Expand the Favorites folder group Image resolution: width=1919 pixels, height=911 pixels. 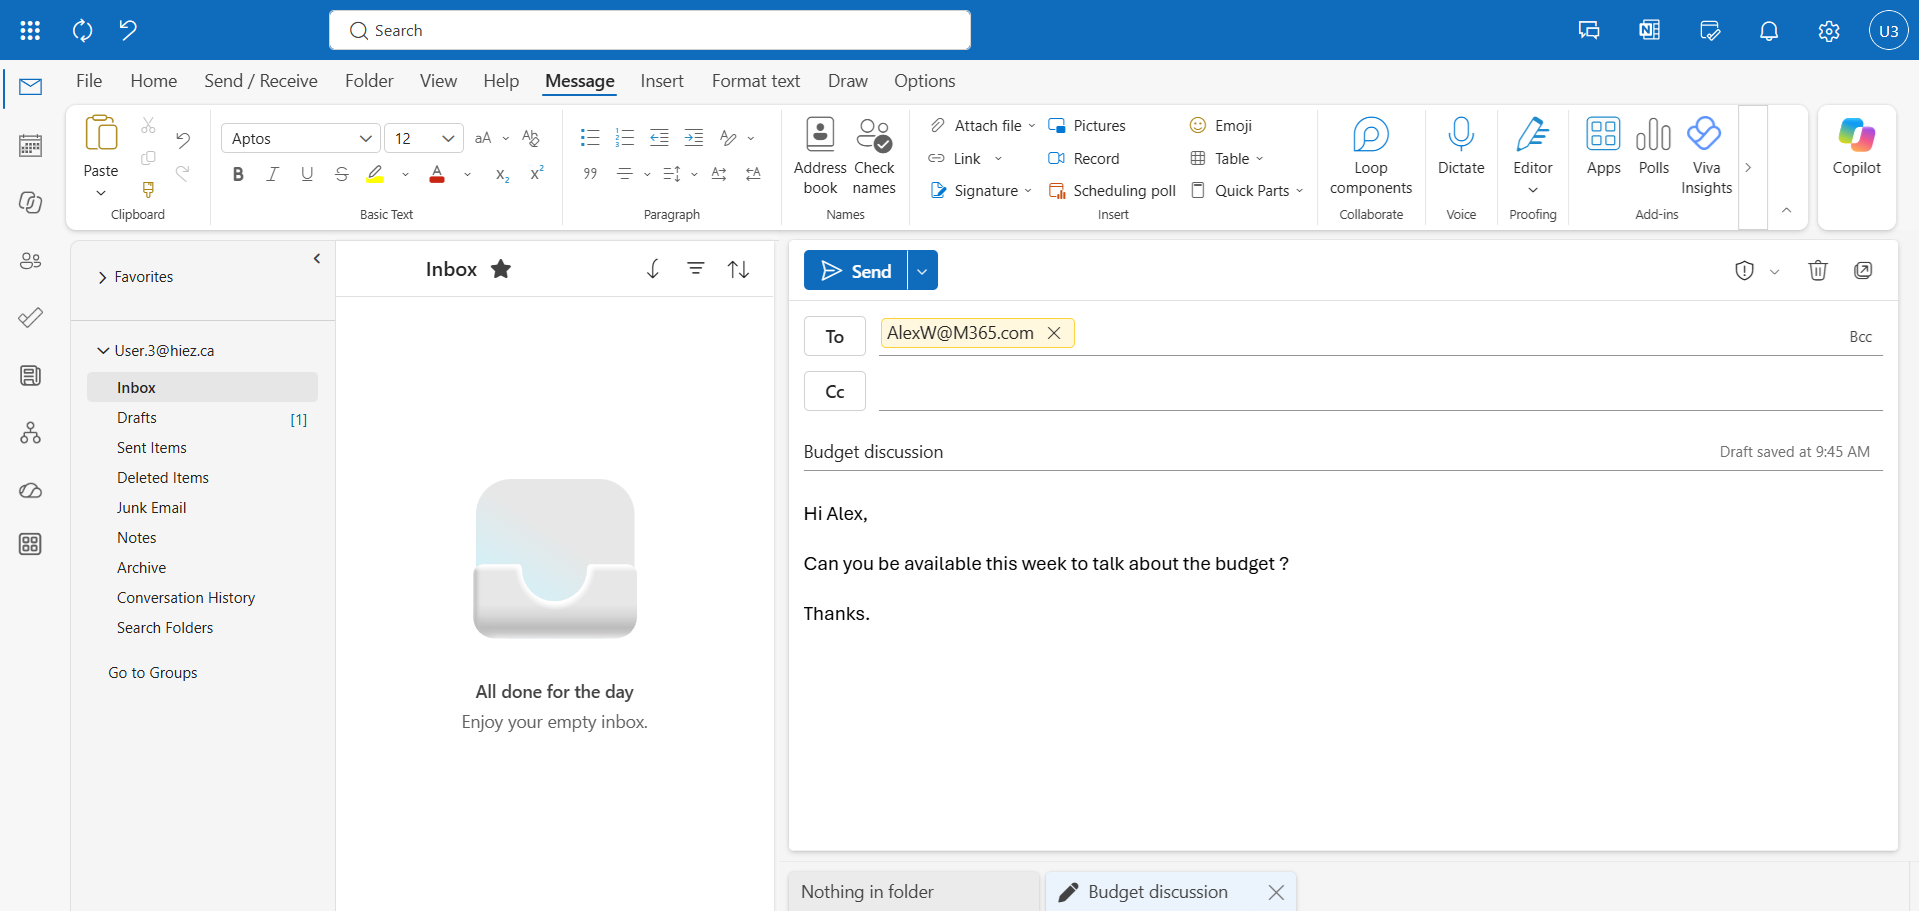102,277
